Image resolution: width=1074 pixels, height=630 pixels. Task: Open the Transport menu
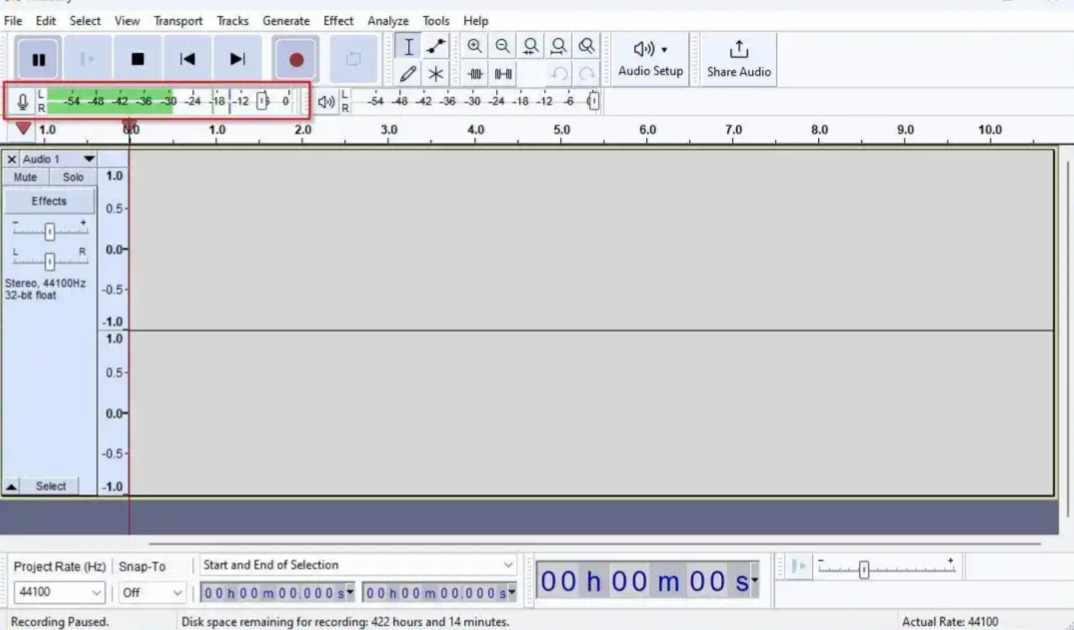tap(178, 21)
